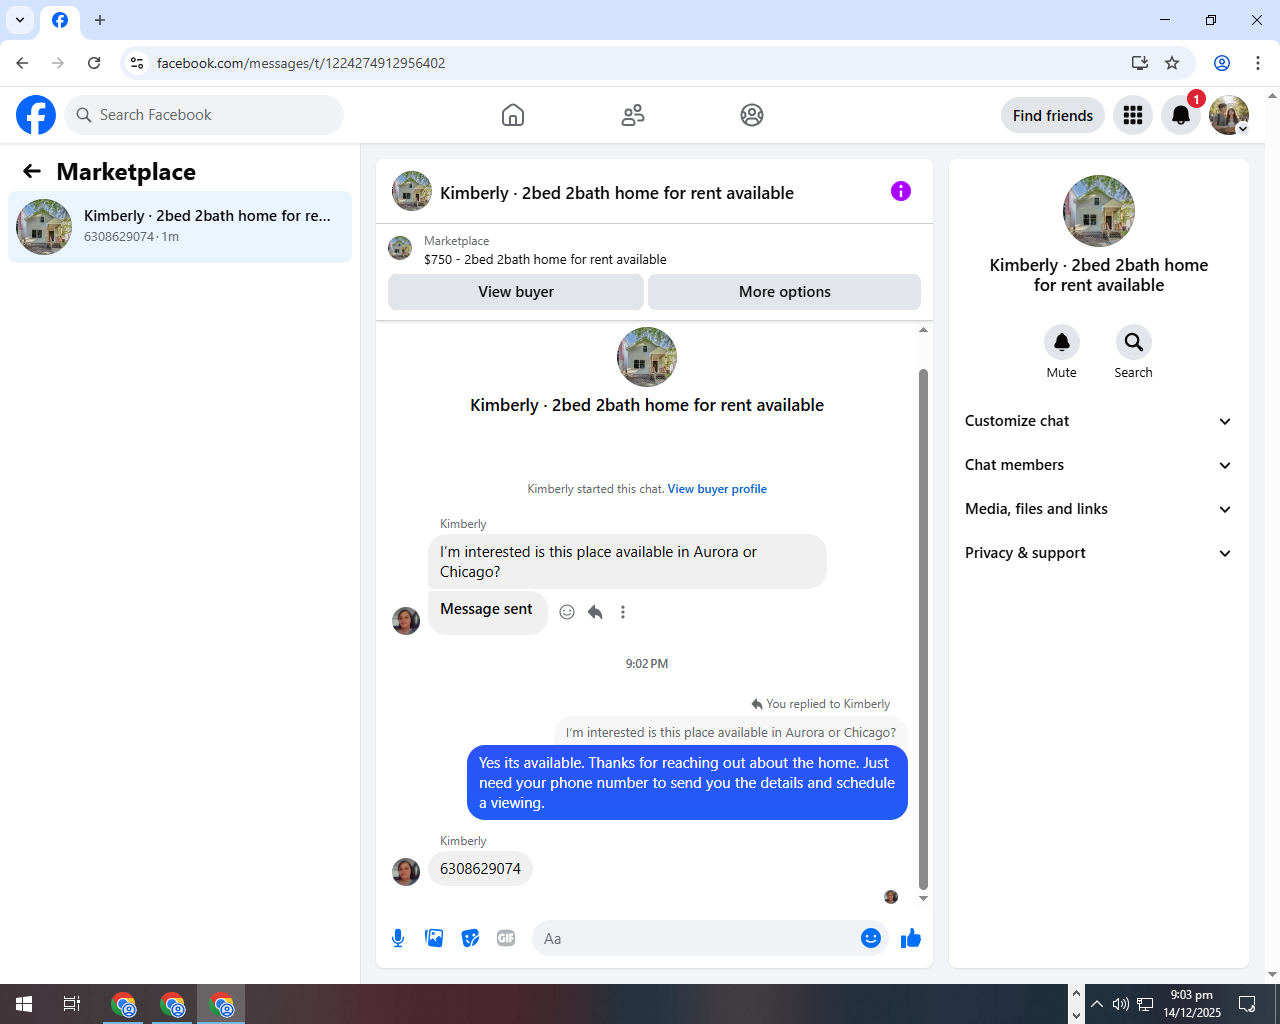Expand Chat members section
The height and width of the screenshot is (1024, 1280).
tap(1099, 465)
